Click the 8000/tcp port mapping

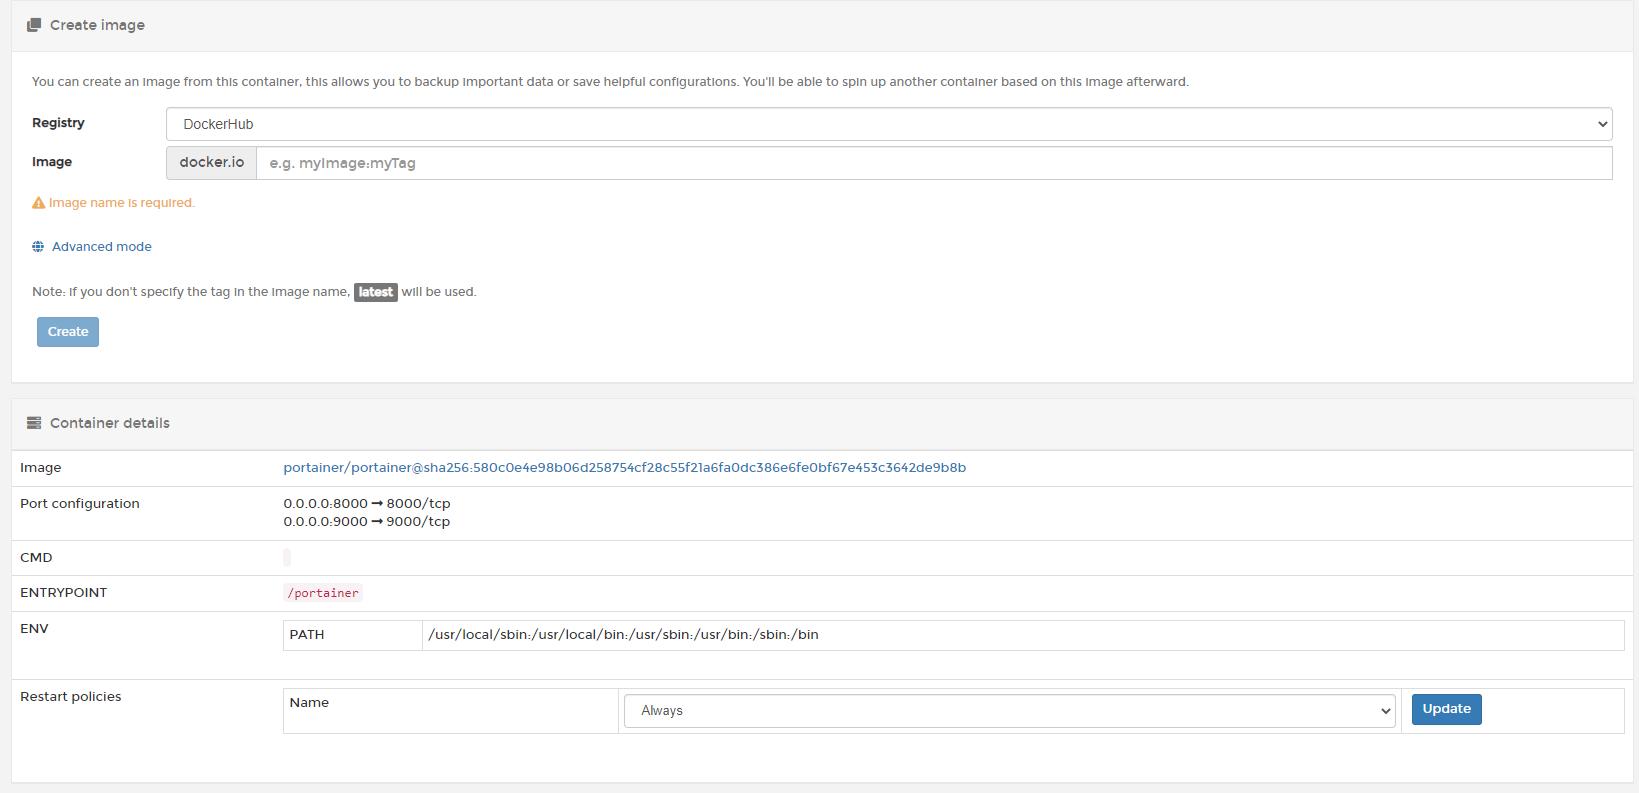[367, 504]
